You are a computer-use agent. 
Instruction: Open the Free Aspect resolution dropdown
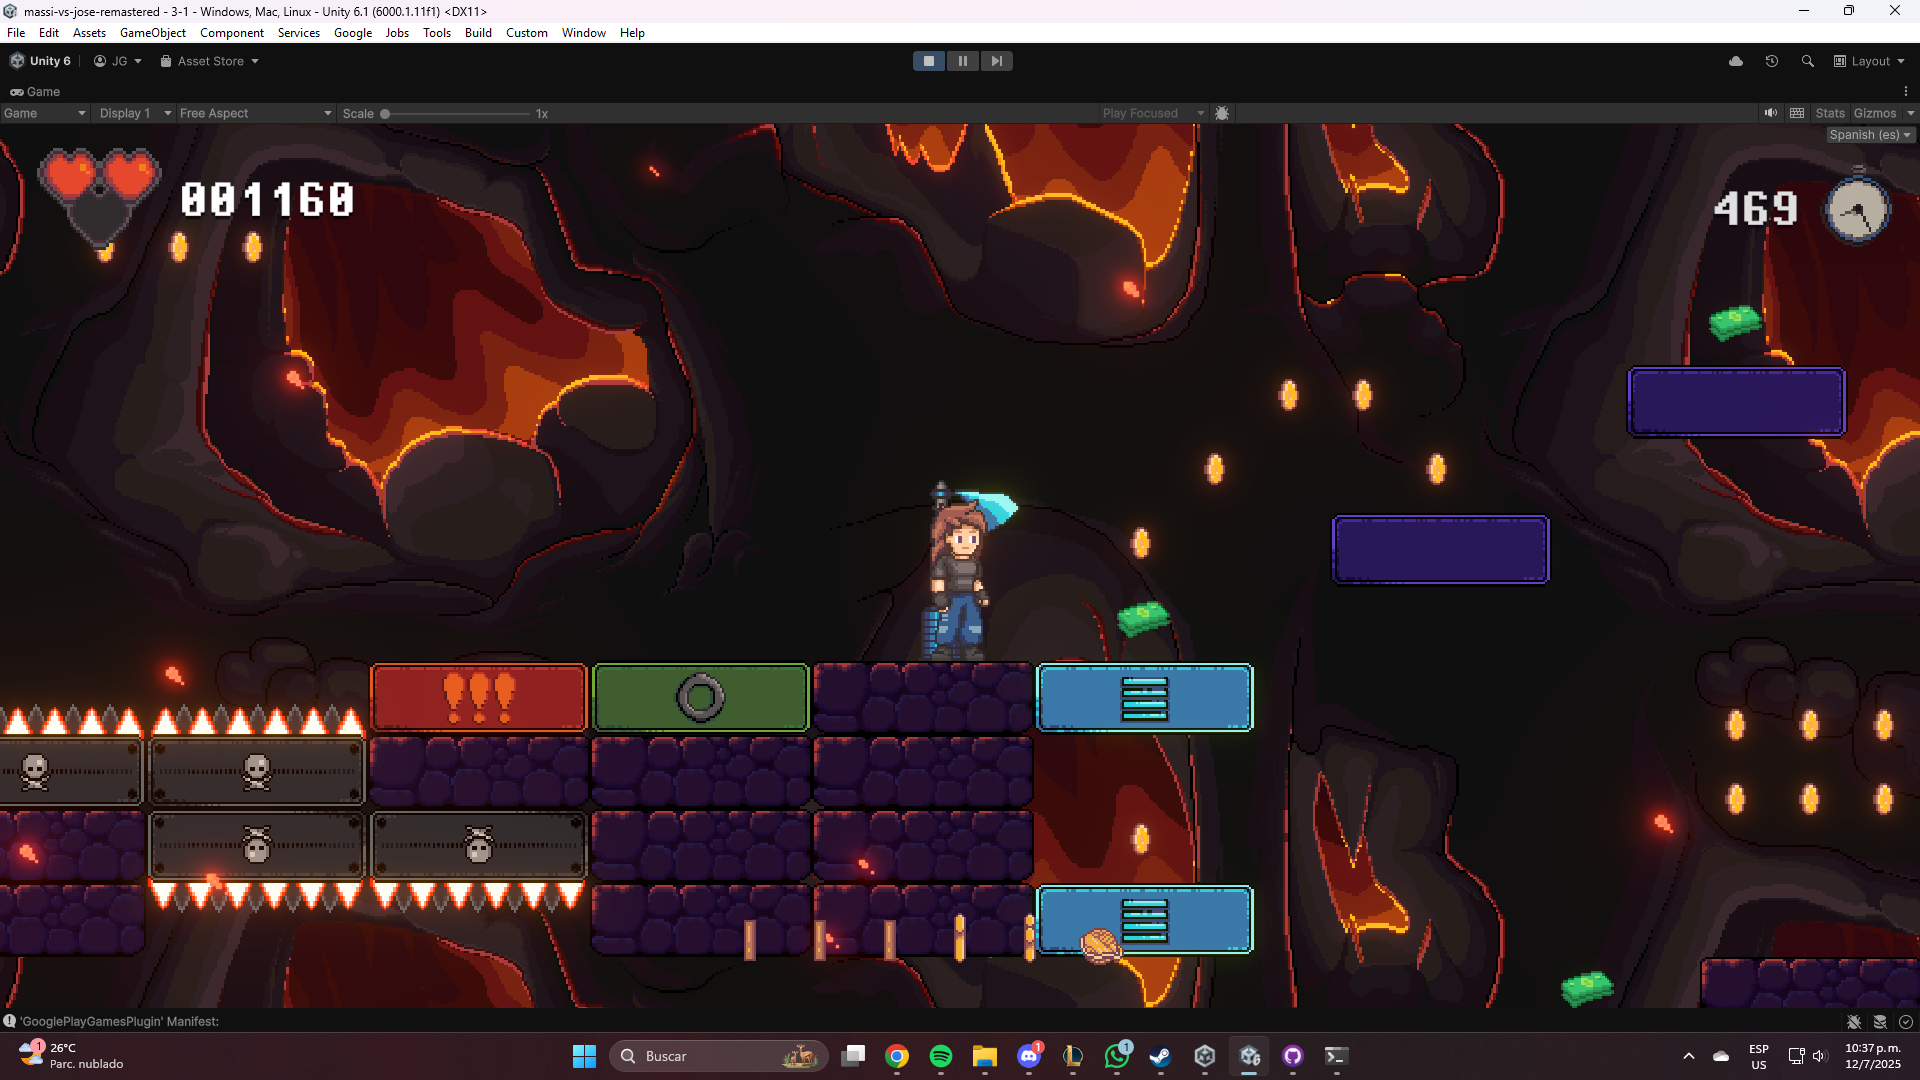[255, 113]
